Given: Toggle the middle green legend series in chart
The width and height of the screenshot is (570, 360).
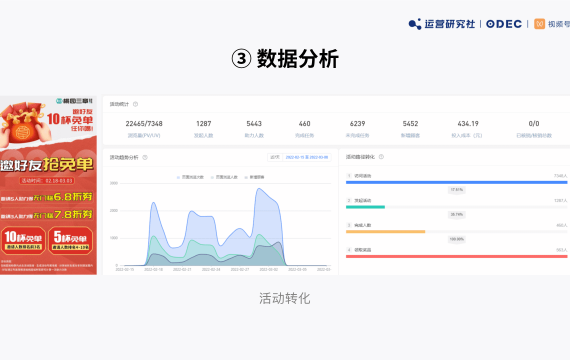Looking at the screenshot, I should point(224,177).
